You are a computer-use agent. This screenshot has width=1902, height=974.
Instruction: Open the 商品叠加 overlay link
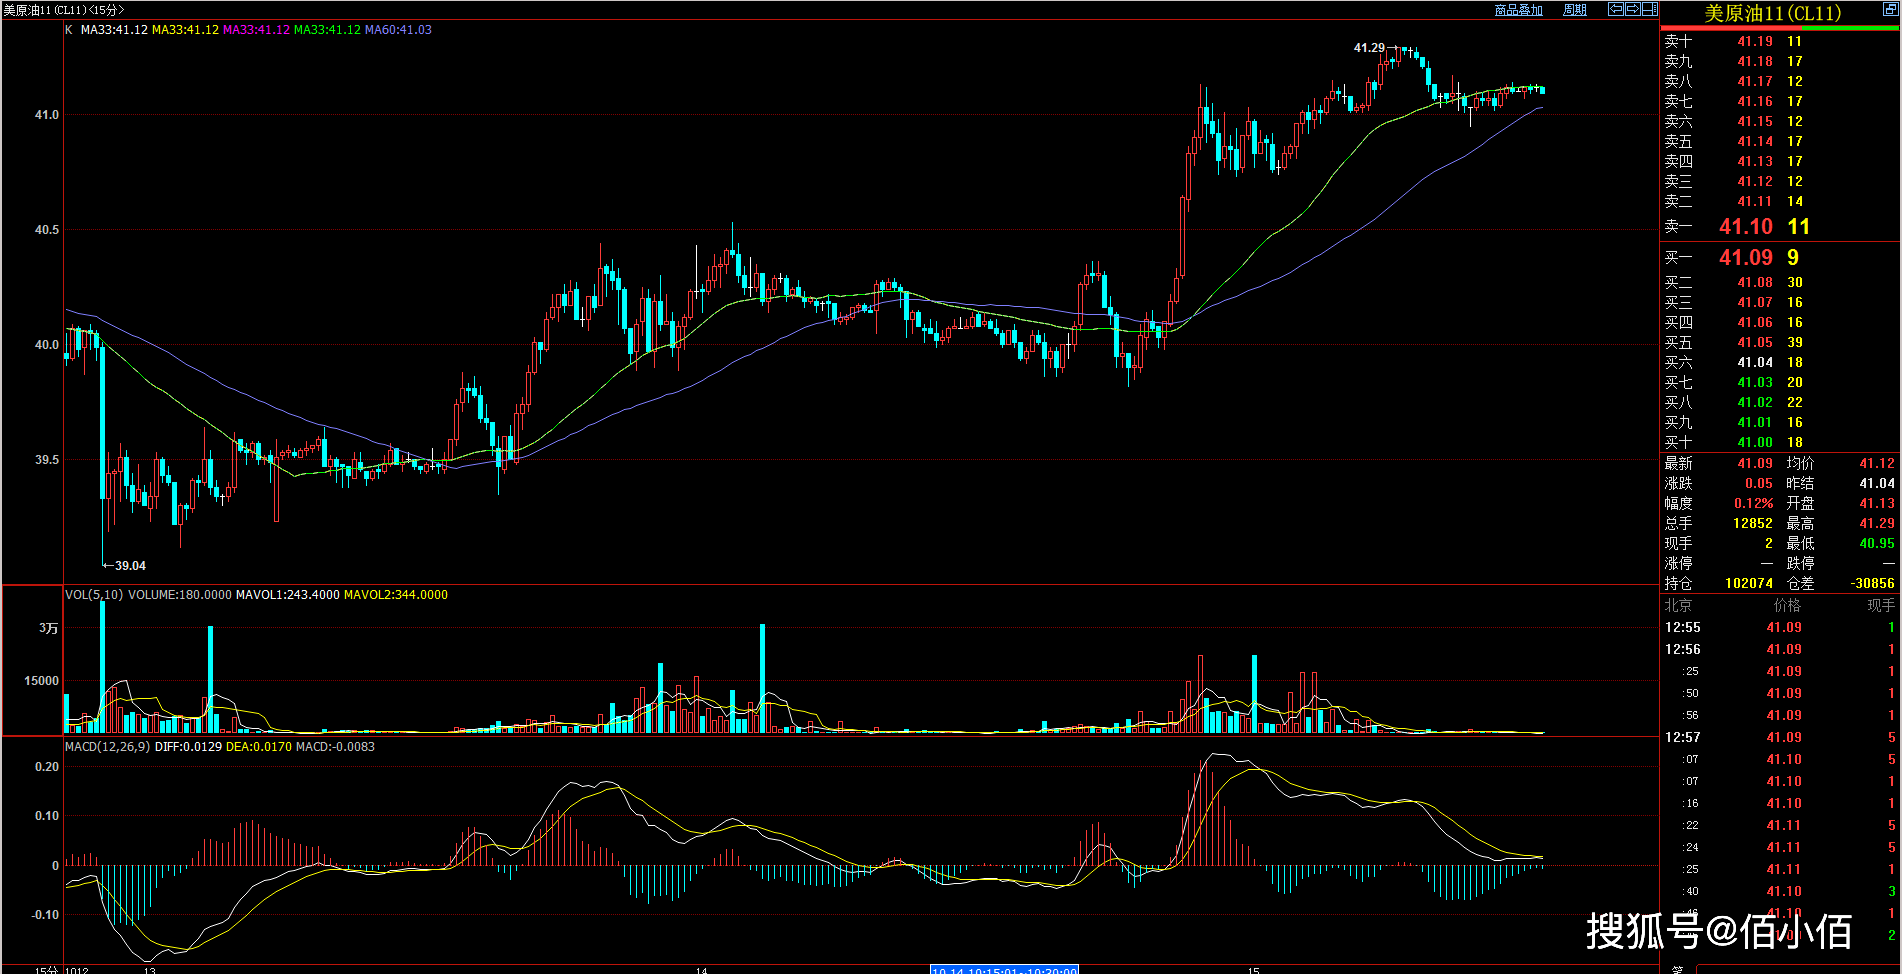click(1518, 10)
